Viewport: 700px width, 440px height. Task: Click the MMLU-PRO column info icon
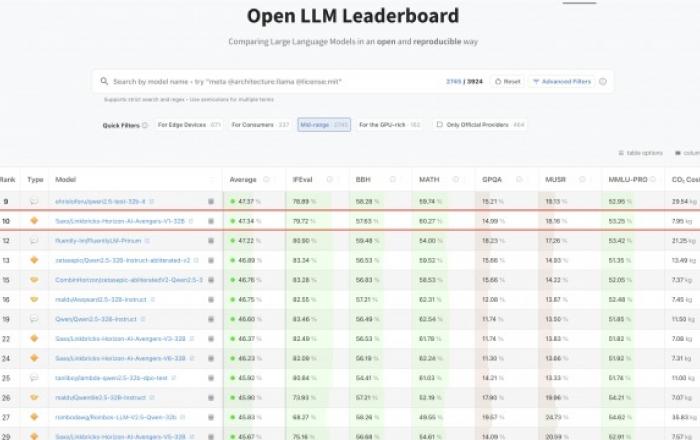click(653, 179)
